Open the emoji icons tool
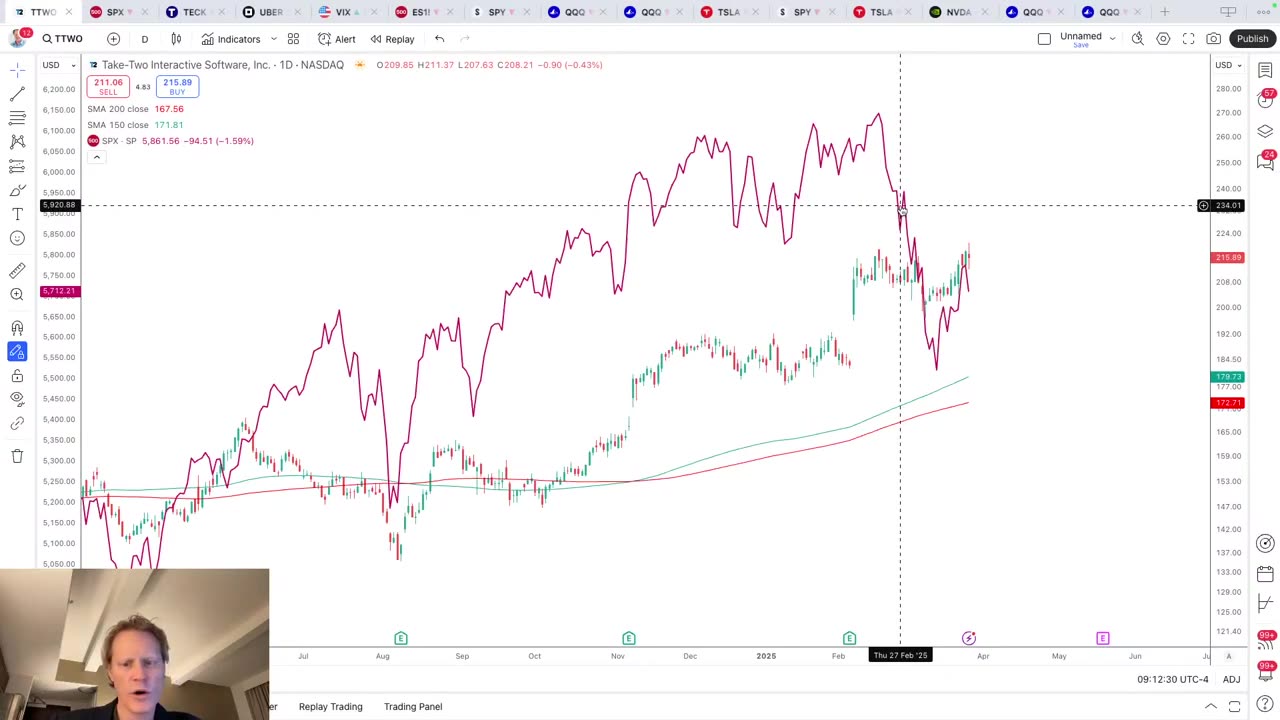Screen dimensions: 1280x720 click(x=17, y=238)
